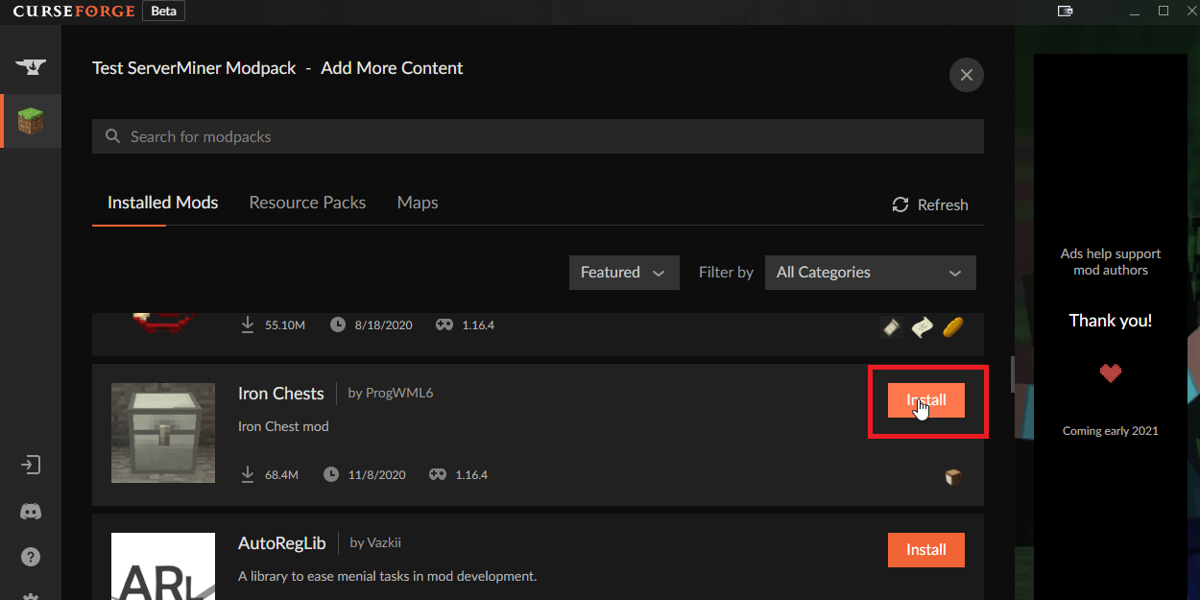Install the Iron Chests mod
Viewport: 1200px width, 600px height.
pos(926,400)
